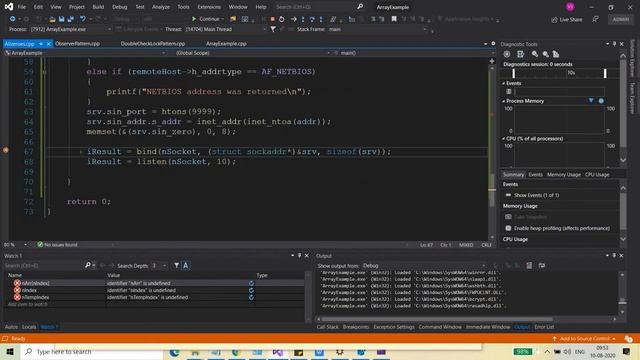Click the Output panel horizontal scrollbar
The height and width of the screenshot is (360, 640).
[437, 319]
